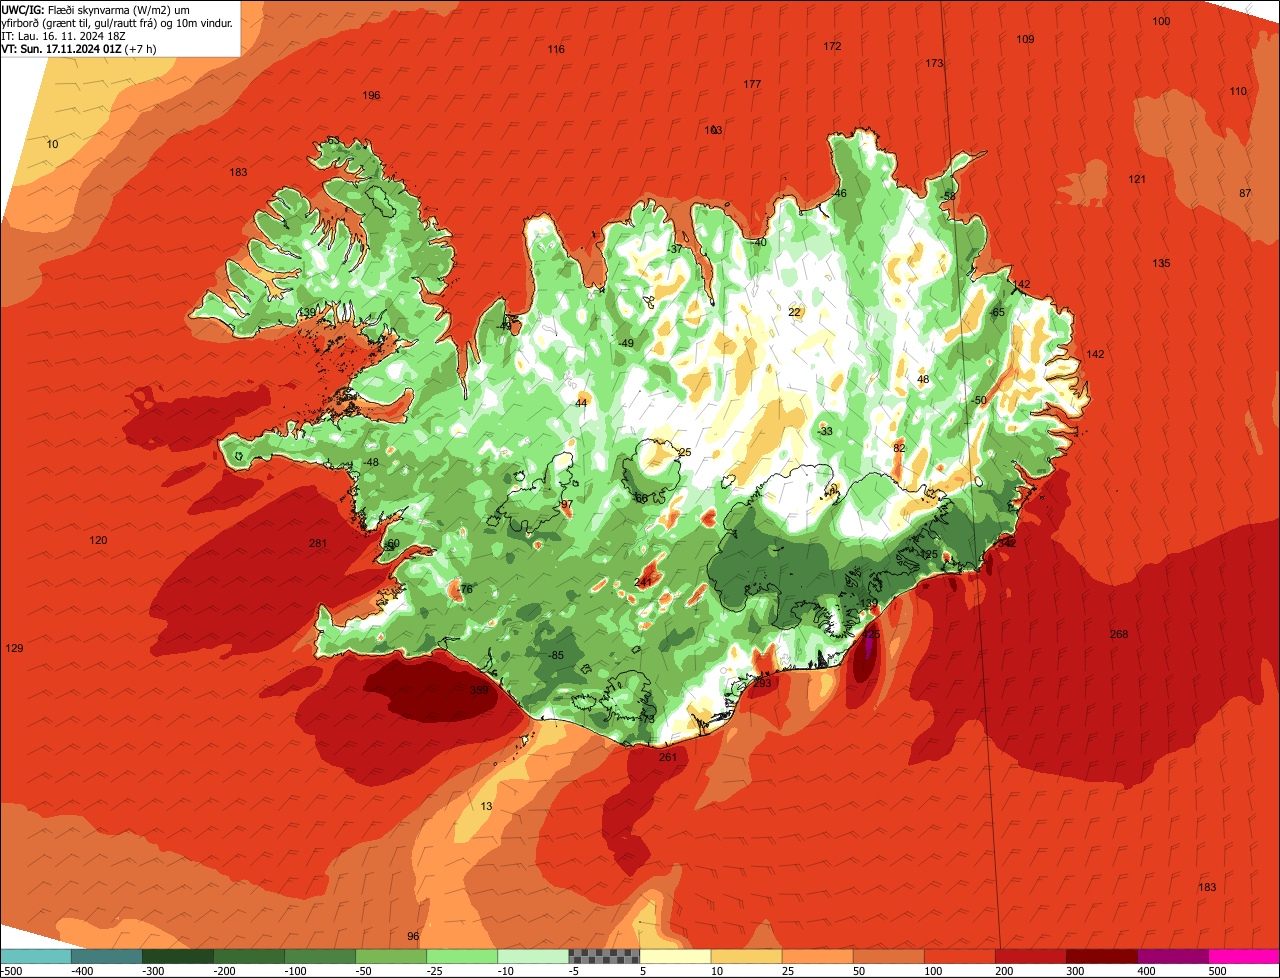Click the light green swatch from -25 to -10

(x=461, y=956)
